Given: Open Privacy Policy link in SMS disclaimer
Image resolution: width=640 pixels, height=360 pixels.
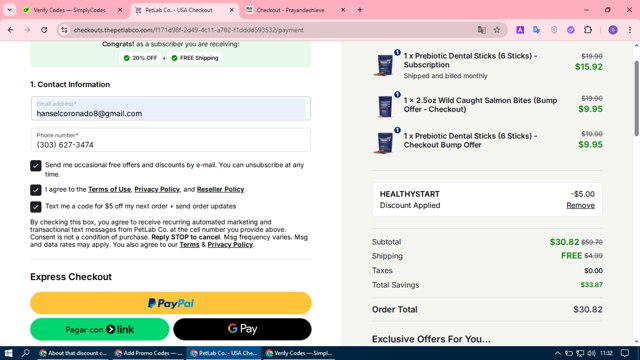Looking at the screenshot, I should pyautogui.click(x=230, y=244).
